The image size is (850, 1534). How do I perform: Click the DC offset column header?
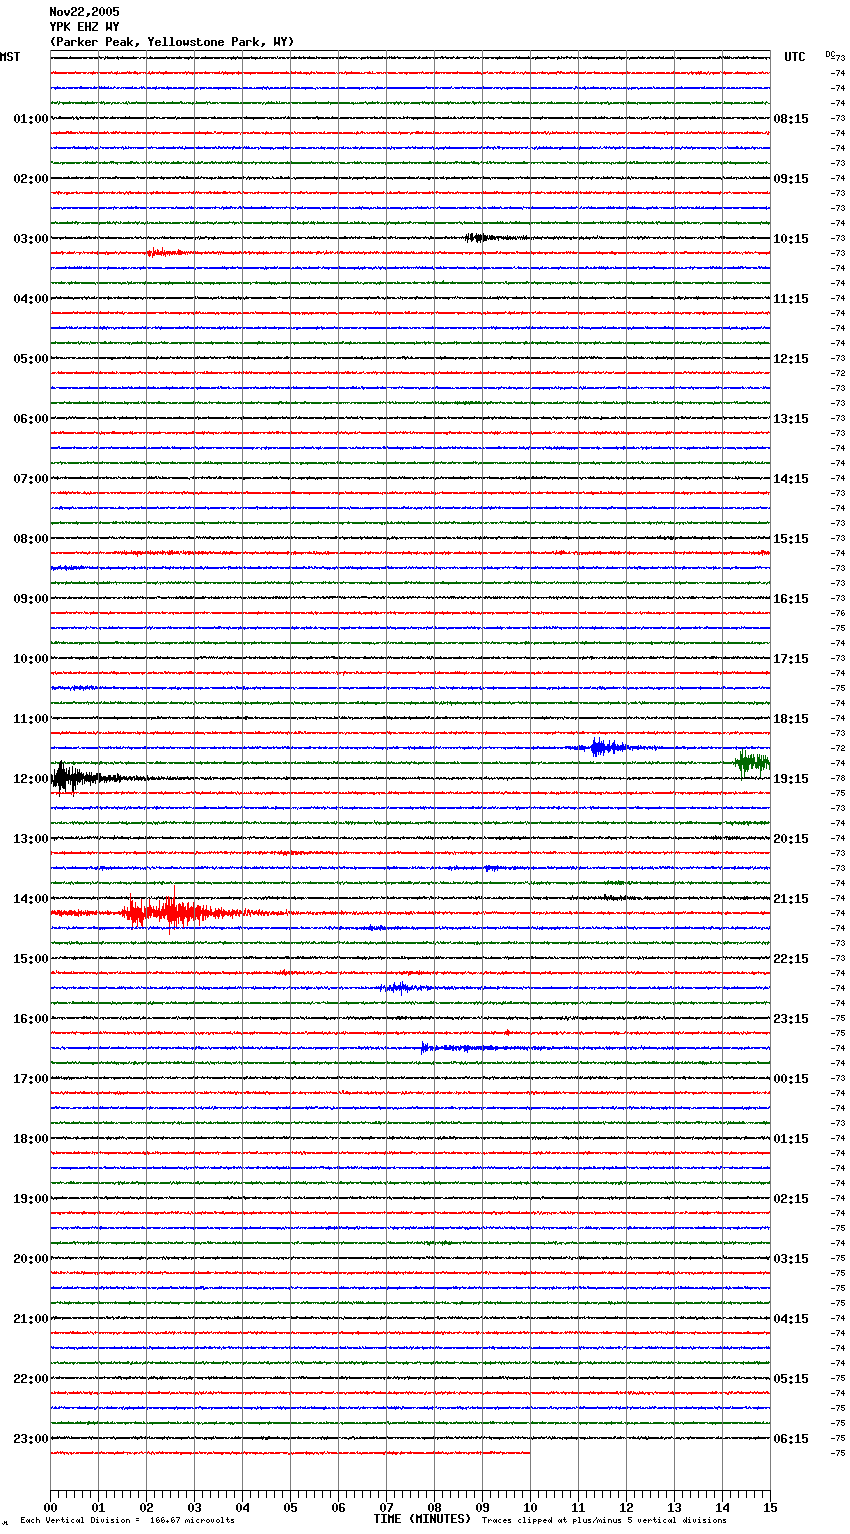pyautogui.click(x=830, y=53)
